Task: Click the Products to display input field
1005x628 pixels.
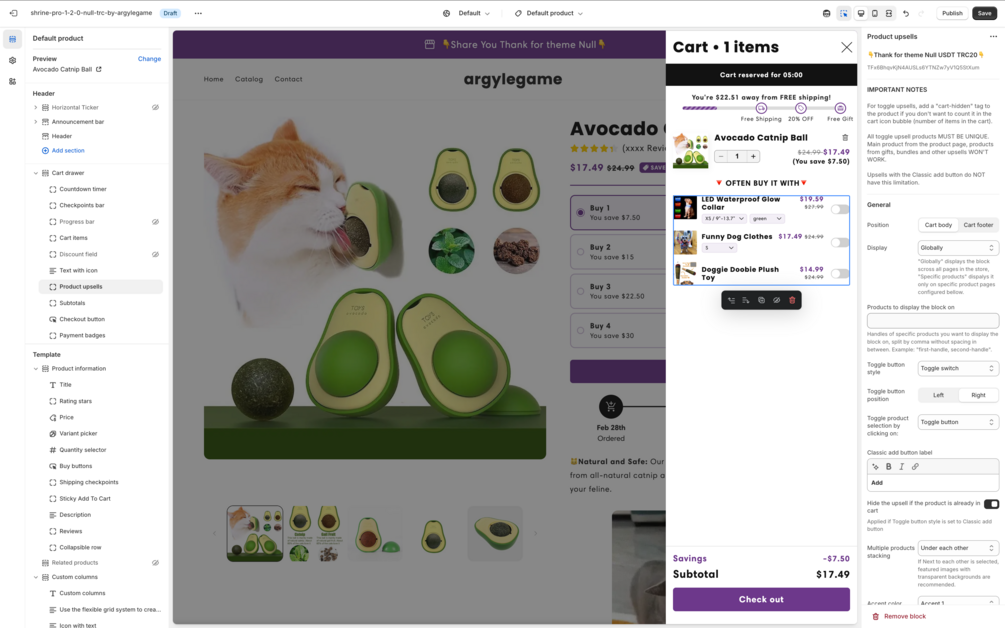Action: [x=933, y=320]
